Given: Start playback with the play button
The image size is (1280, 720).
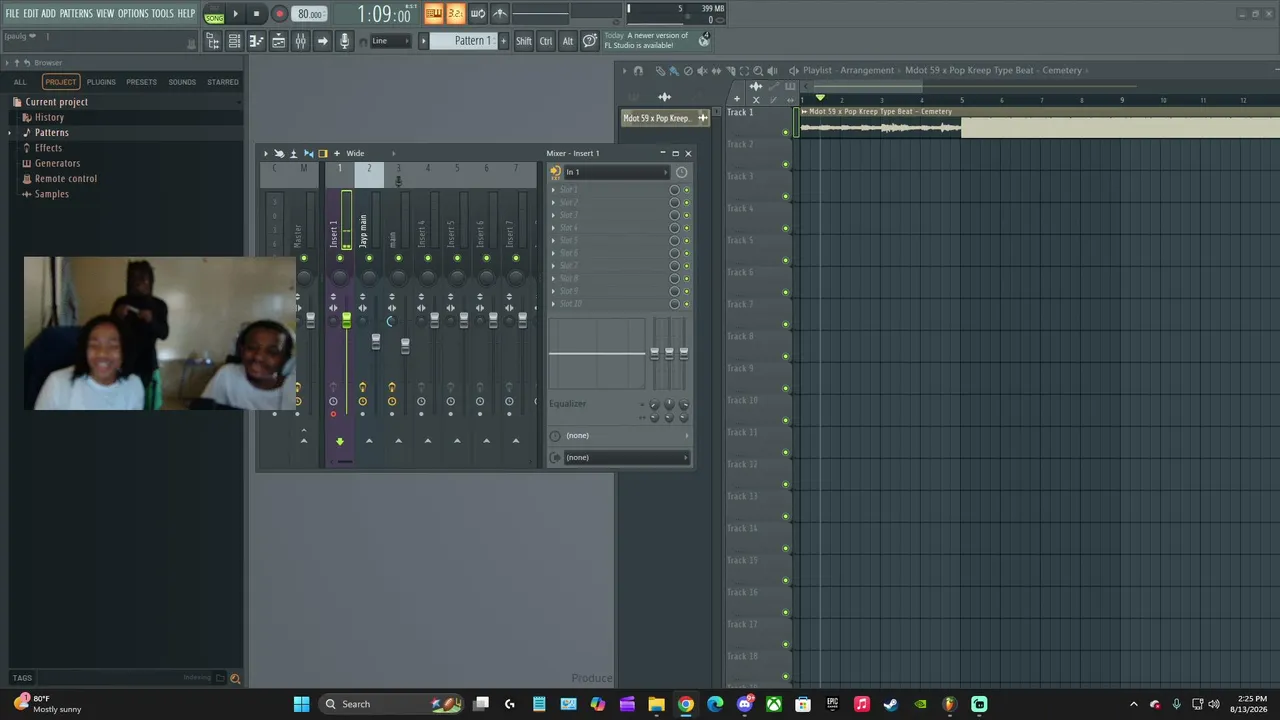Looking at the screenshot, I should point(235,14).
